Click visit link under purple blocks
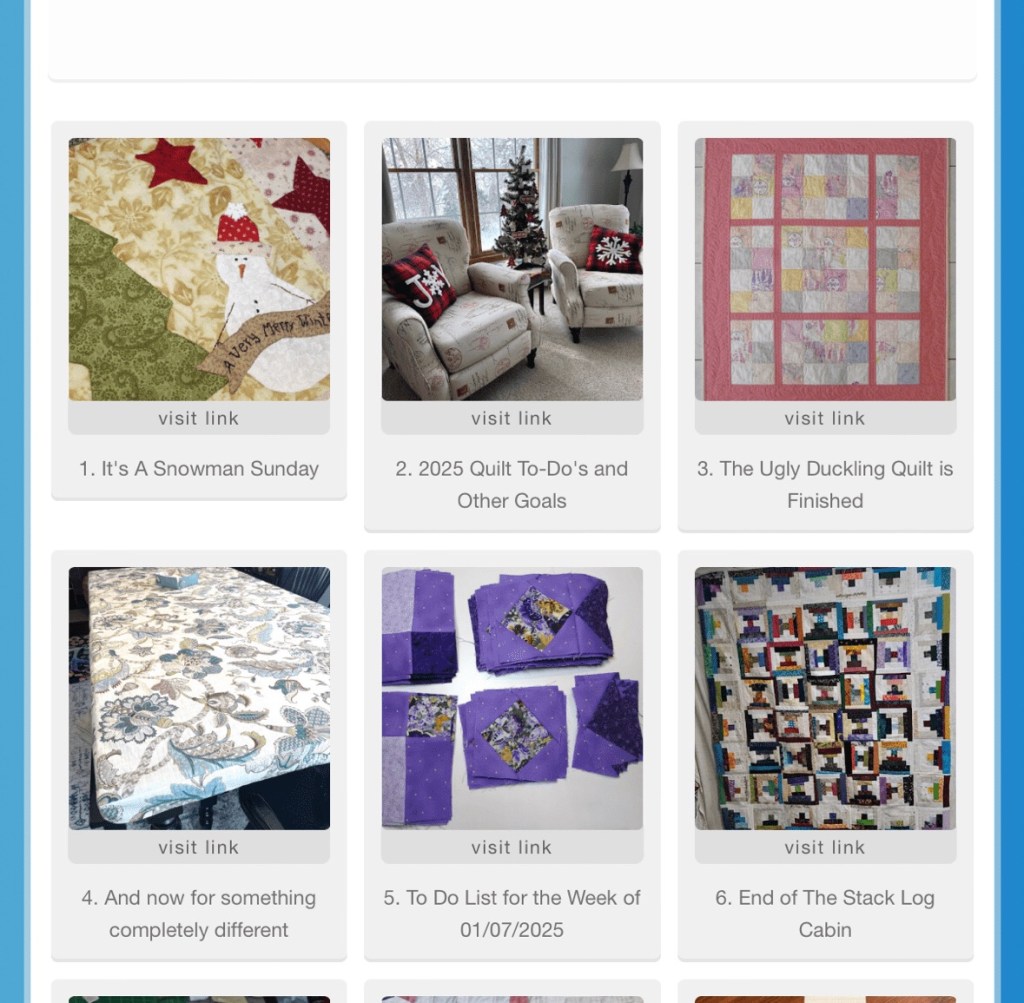The width and height of the screenshot is (1024, 1003). click(512, 847)
